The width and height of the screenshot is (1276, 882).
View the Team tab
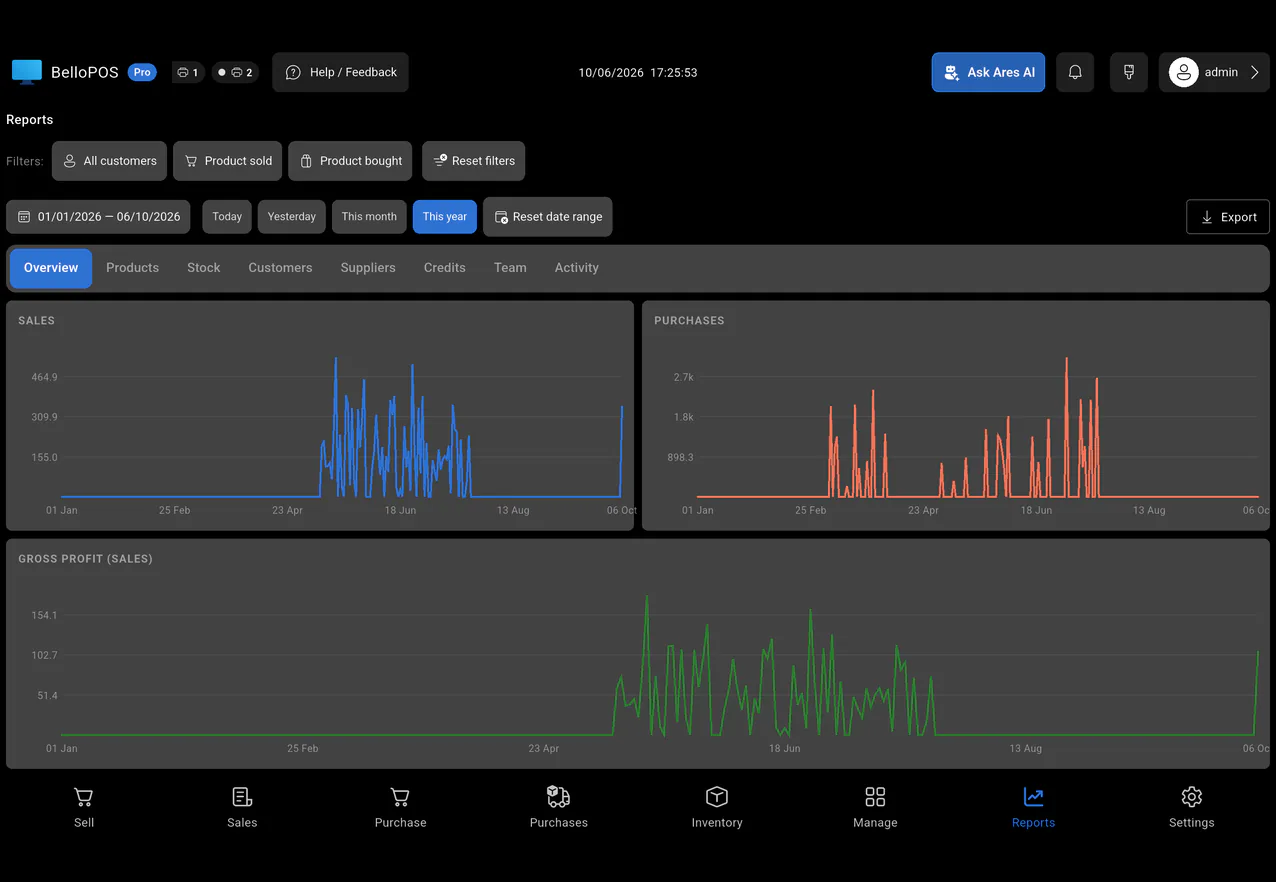510,268
